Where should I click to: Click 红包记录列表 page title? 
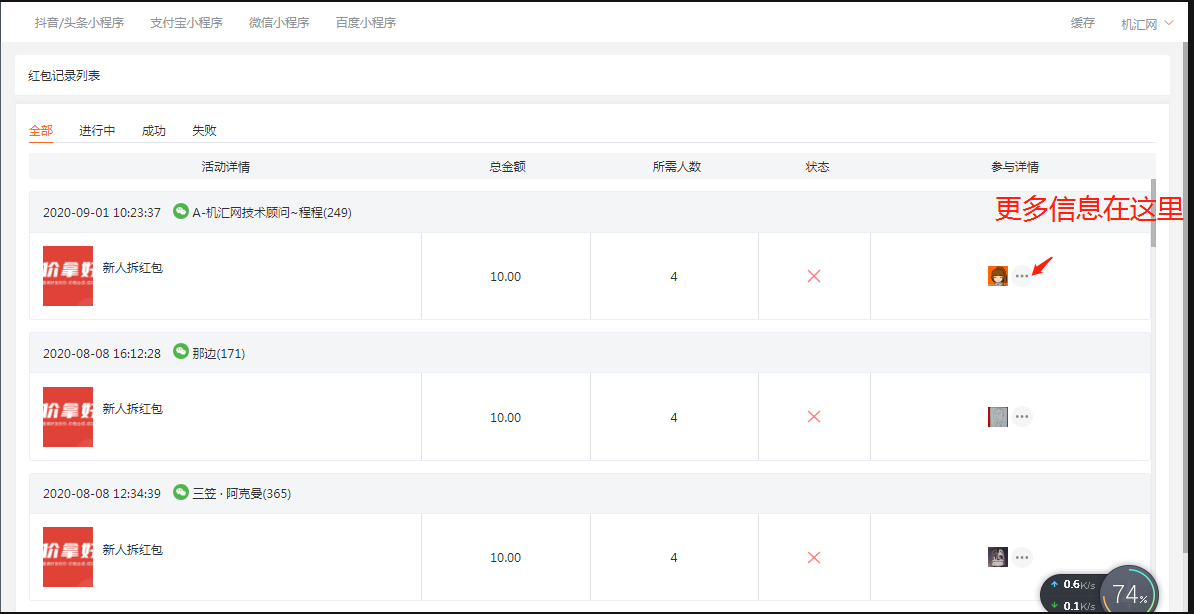click(x=64, y=75)
